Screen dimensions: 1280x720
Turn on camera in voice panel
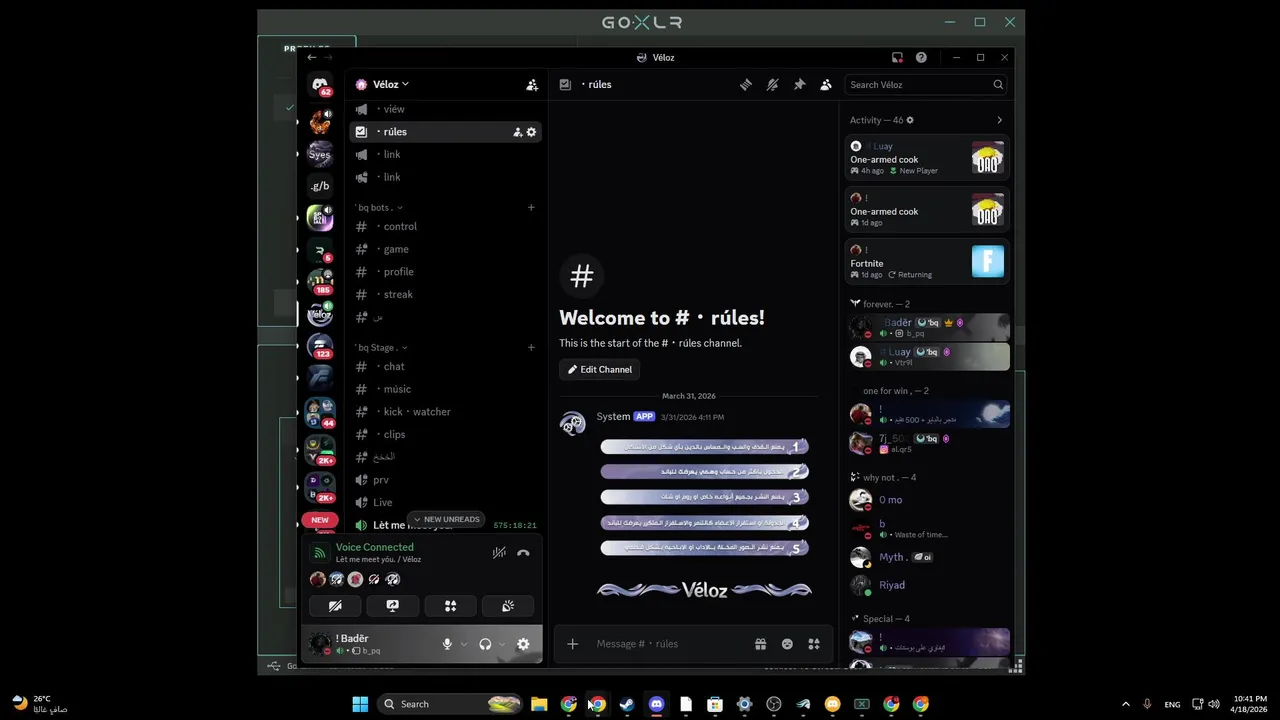(x=335, y=606)
